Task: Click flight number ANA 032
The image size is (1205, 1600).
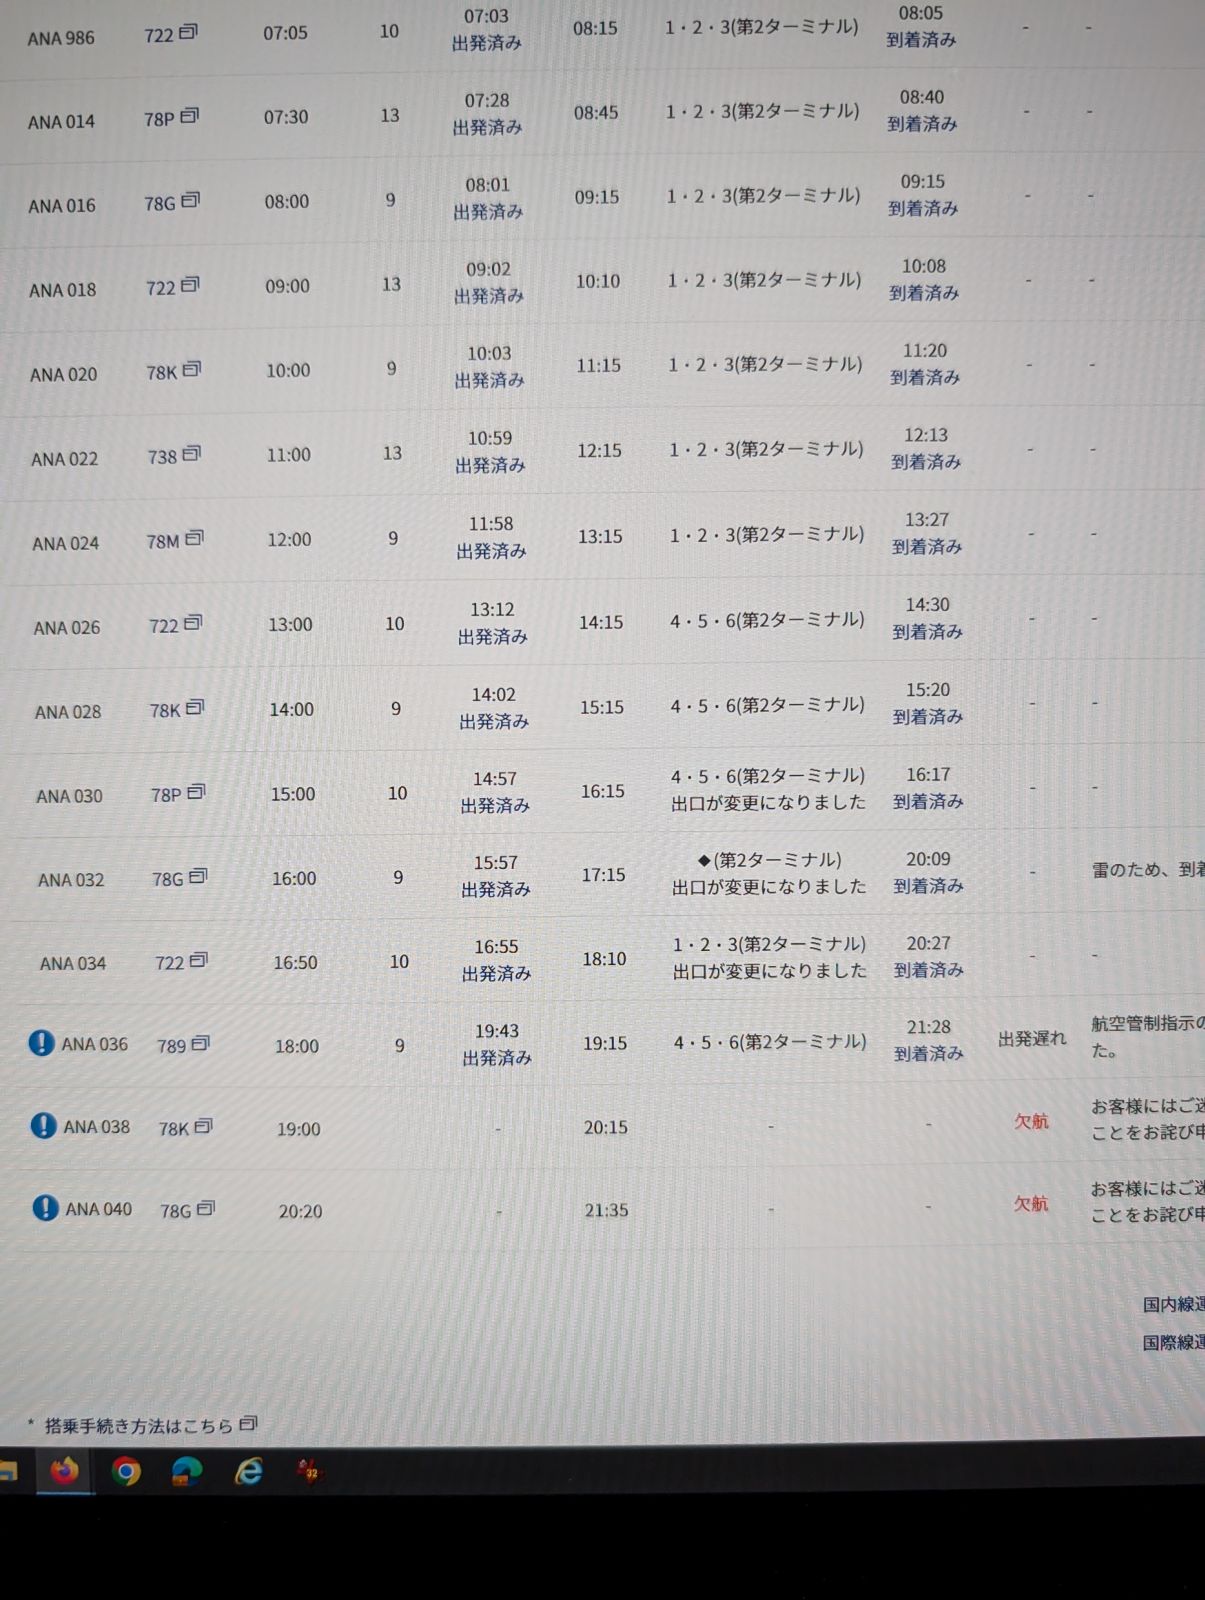Action: point(71,880)
